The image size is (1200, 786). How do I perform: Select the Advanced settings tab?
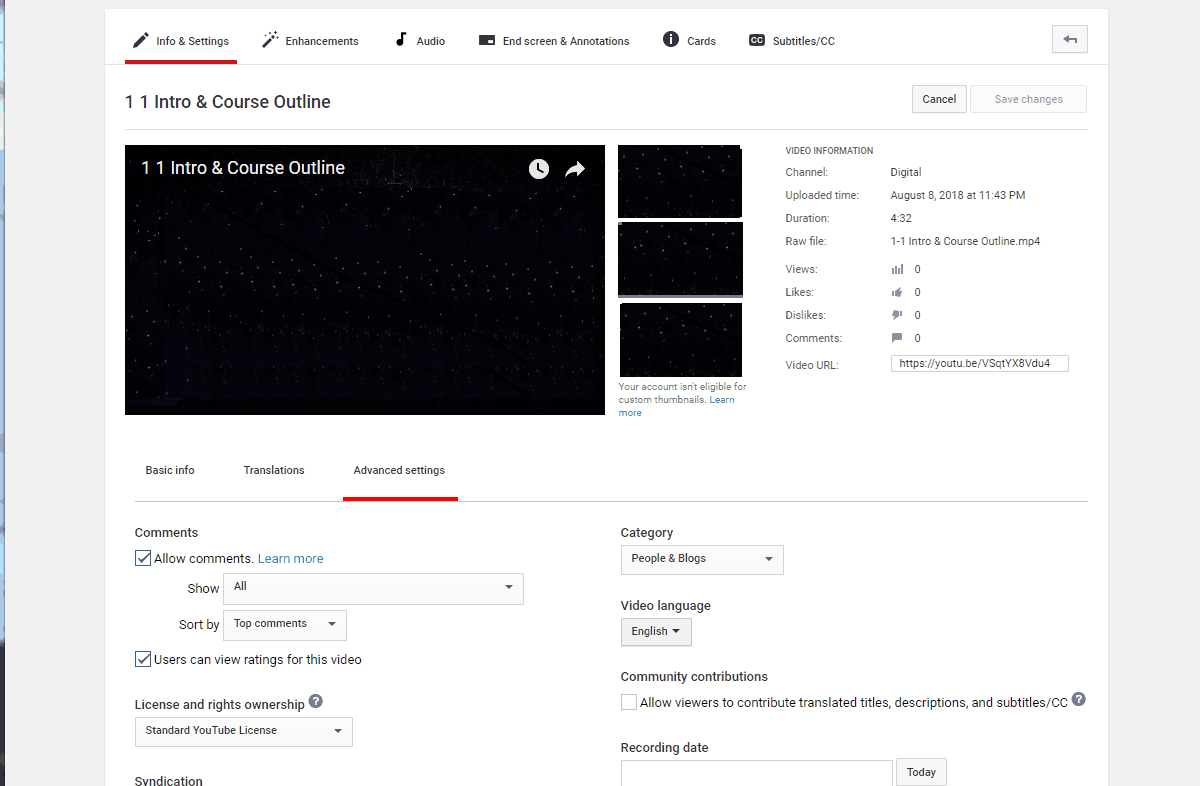point(400,470)
